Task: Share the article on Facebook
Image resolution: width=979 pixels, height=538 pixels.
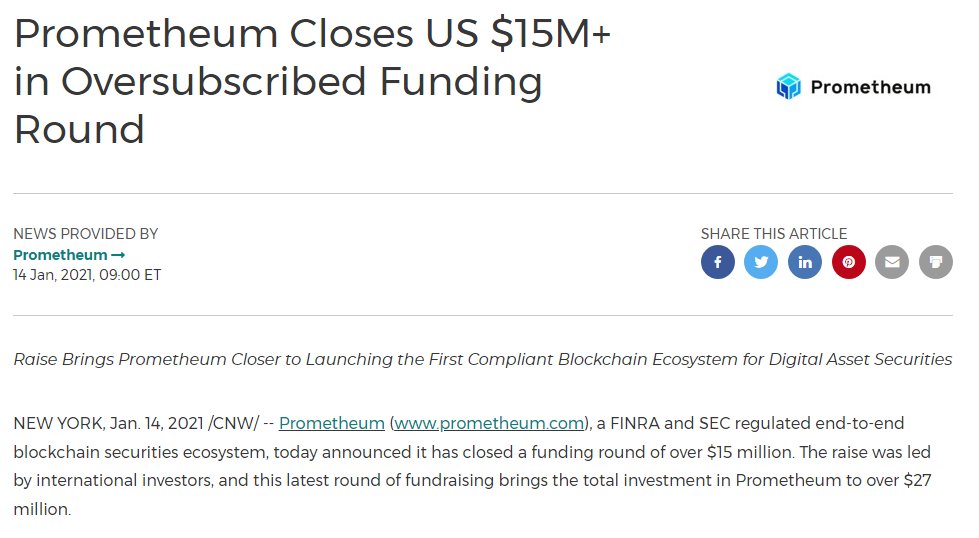Action: (x=718, y=262)
